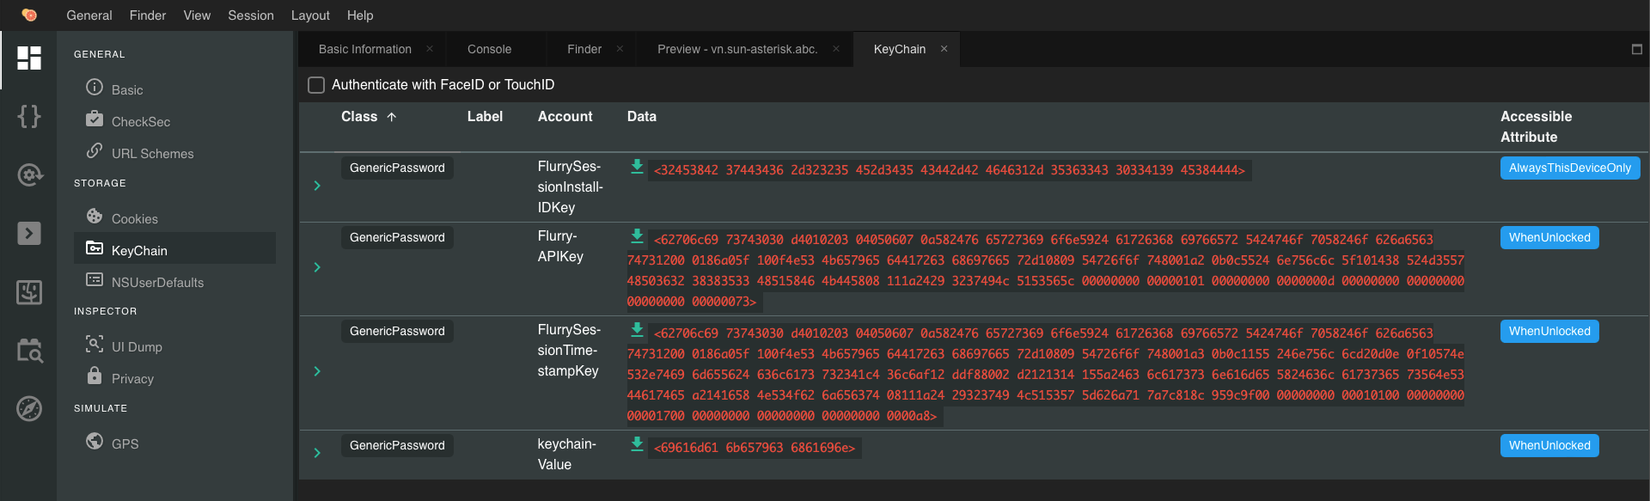Open the curly braces code icon
The width and height of the screenshot is (1650, 501).
[x=29, y=116]
